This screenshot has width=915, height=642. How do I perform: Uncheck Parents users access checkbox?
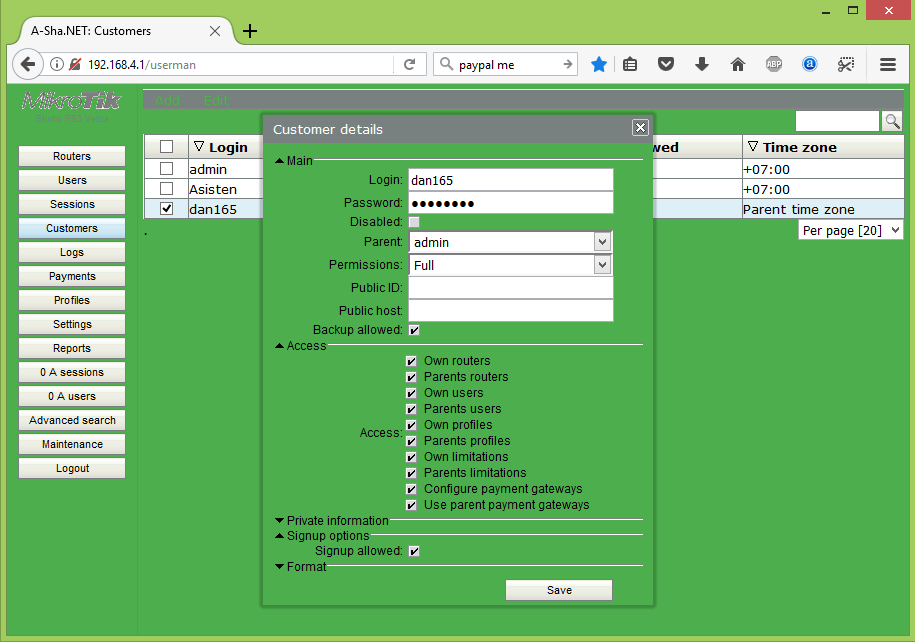point(411,409)
